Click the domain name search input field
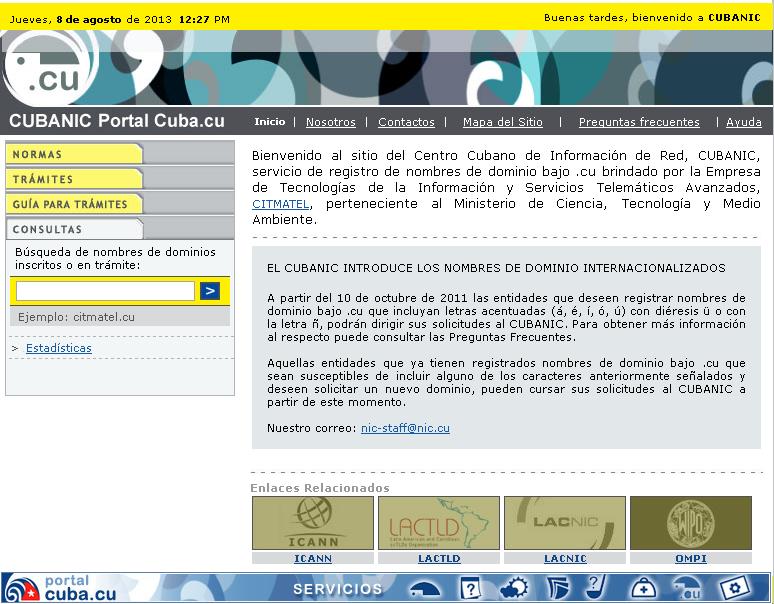Viewport: 774px width, 604px height. [105, 291]
